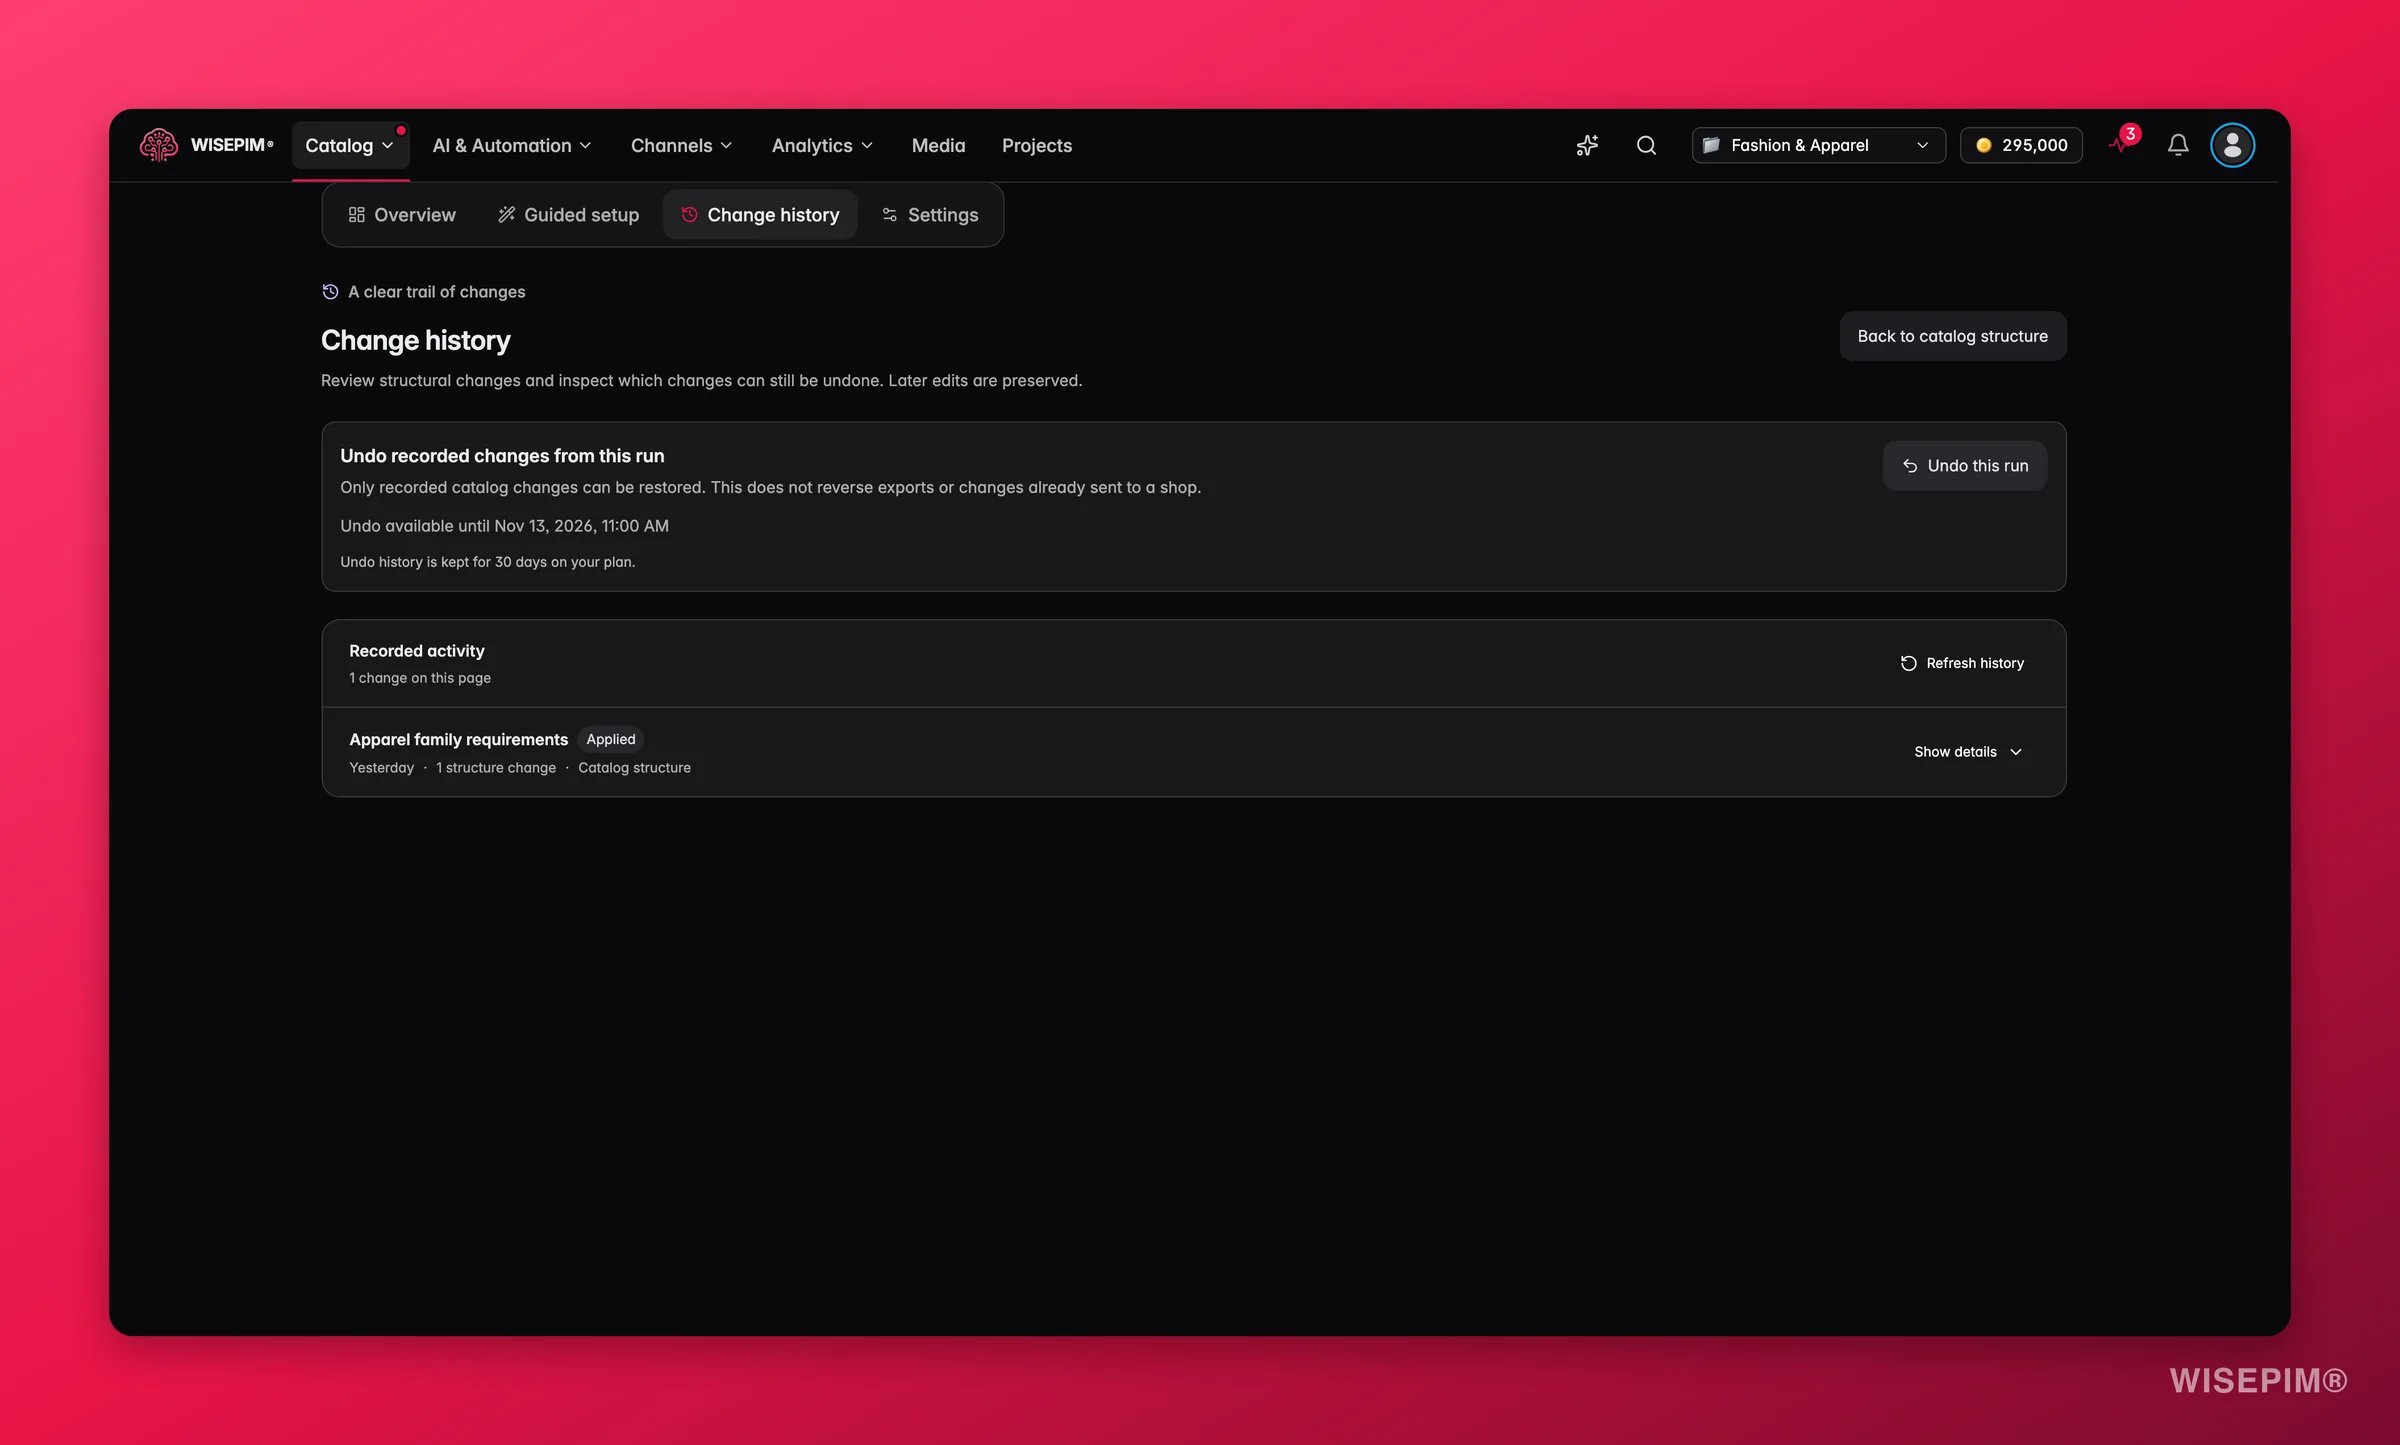Switch to the Settings tab
Screen dimensions: 2400x1445
tap(930, 215)
